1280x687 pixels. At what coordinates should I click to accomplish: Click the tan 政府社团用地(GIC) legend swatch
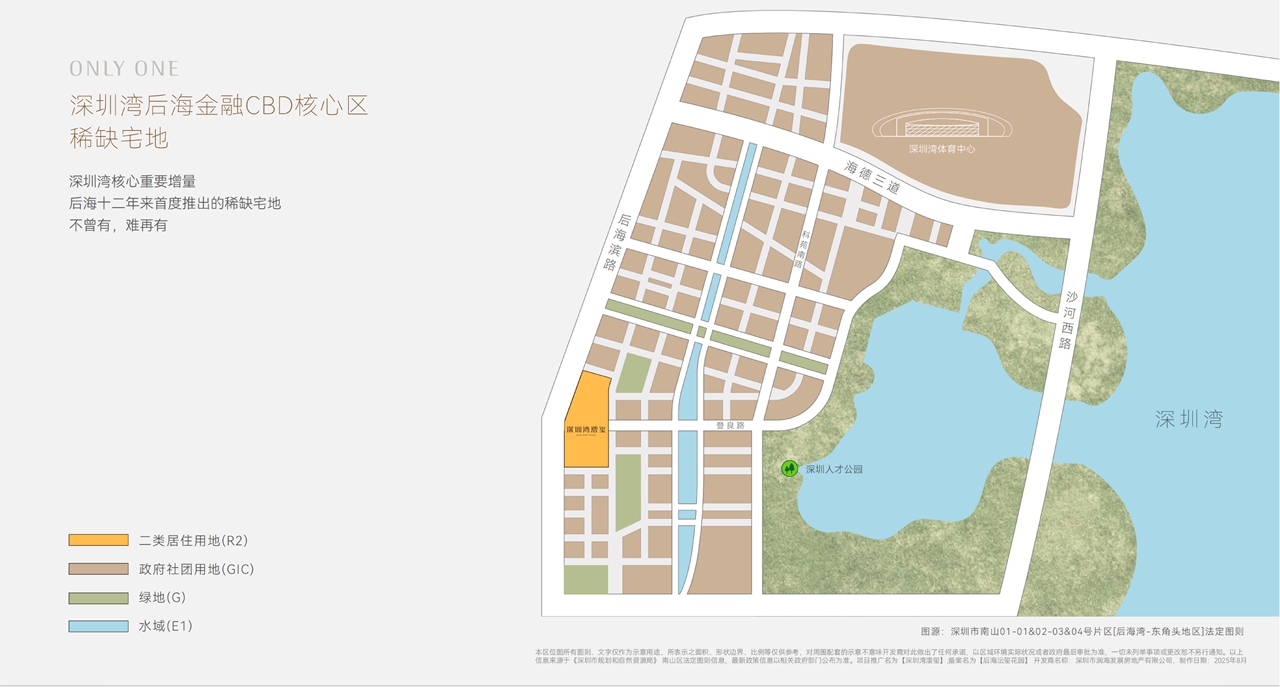pos(98,569)
